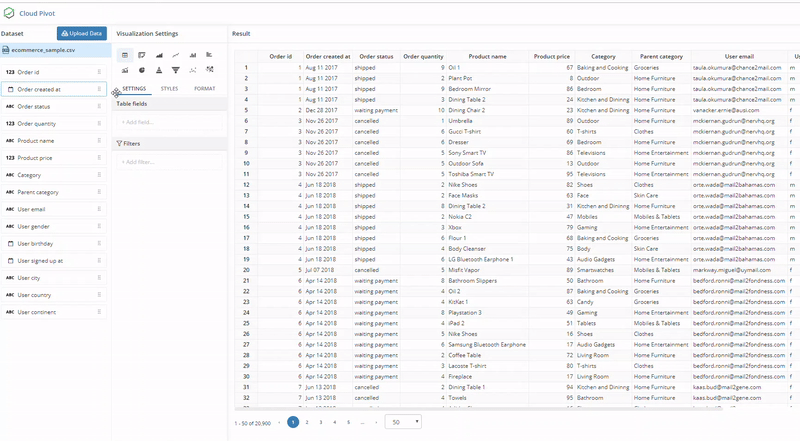Choose the area chart visualization icon
This screenshot has width=800, height=441.
(x=158, y=55)
